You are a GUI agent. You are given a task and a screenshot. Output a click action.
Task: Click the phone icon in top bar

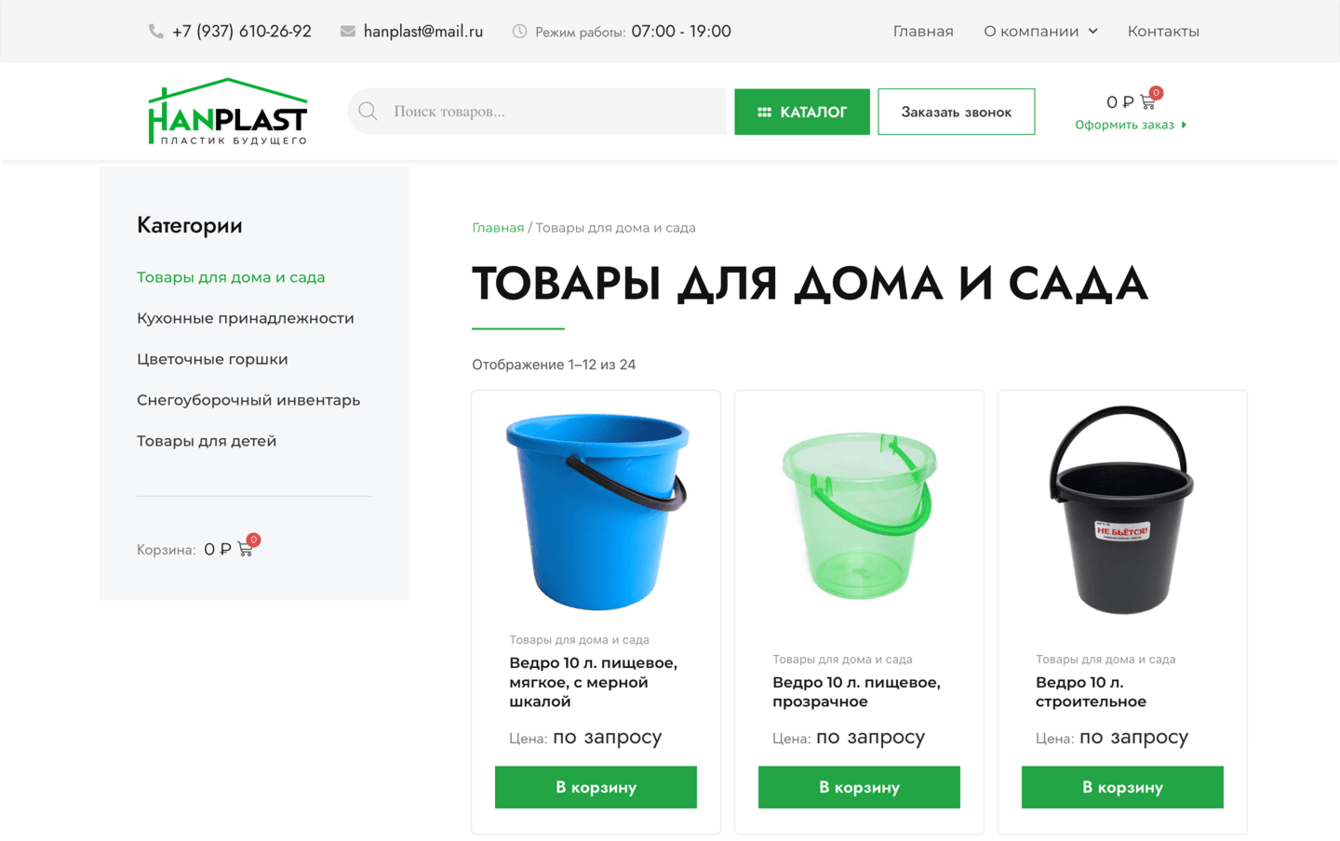tap(156, 31)
